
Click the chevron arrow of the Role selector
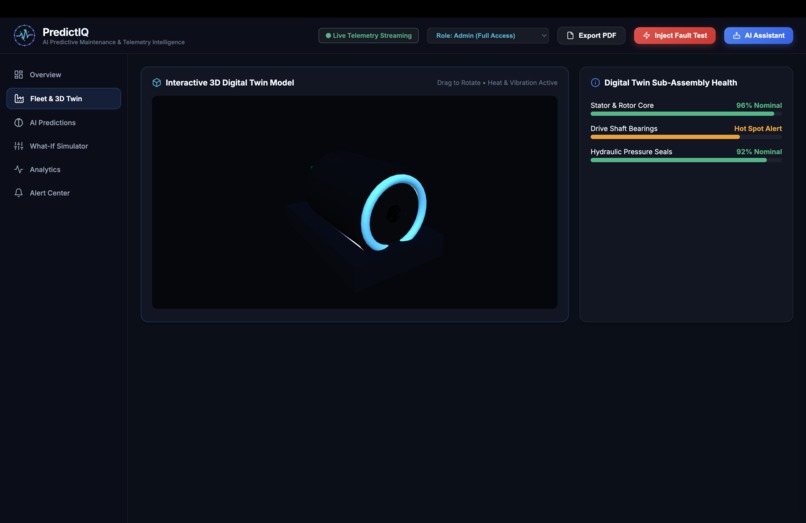[x=544, y=35]
